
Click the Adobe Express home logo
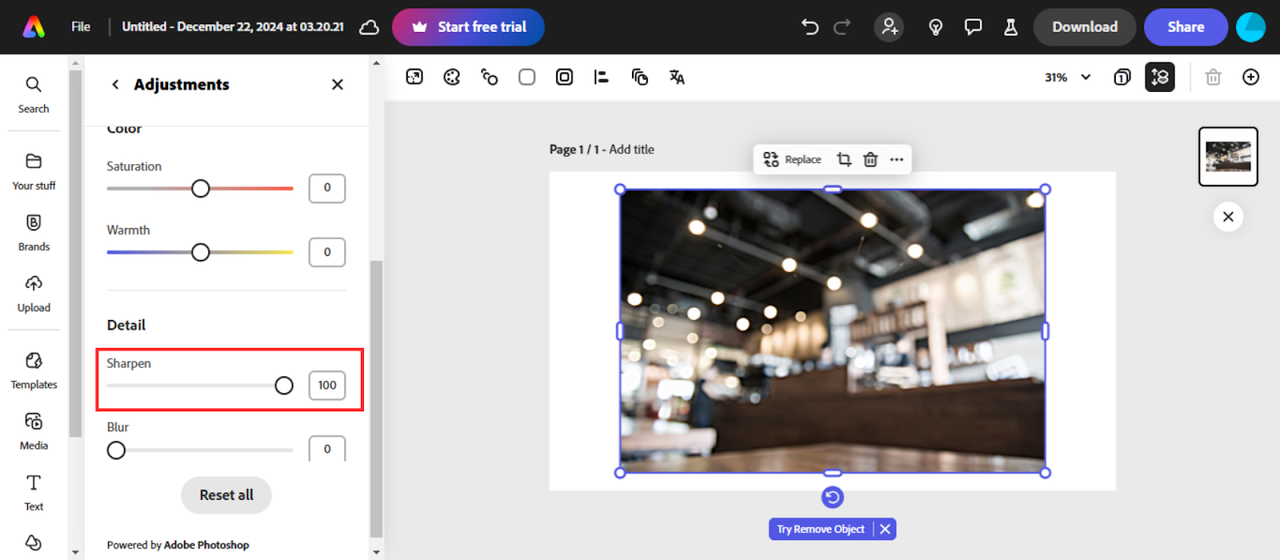(34, 27)
